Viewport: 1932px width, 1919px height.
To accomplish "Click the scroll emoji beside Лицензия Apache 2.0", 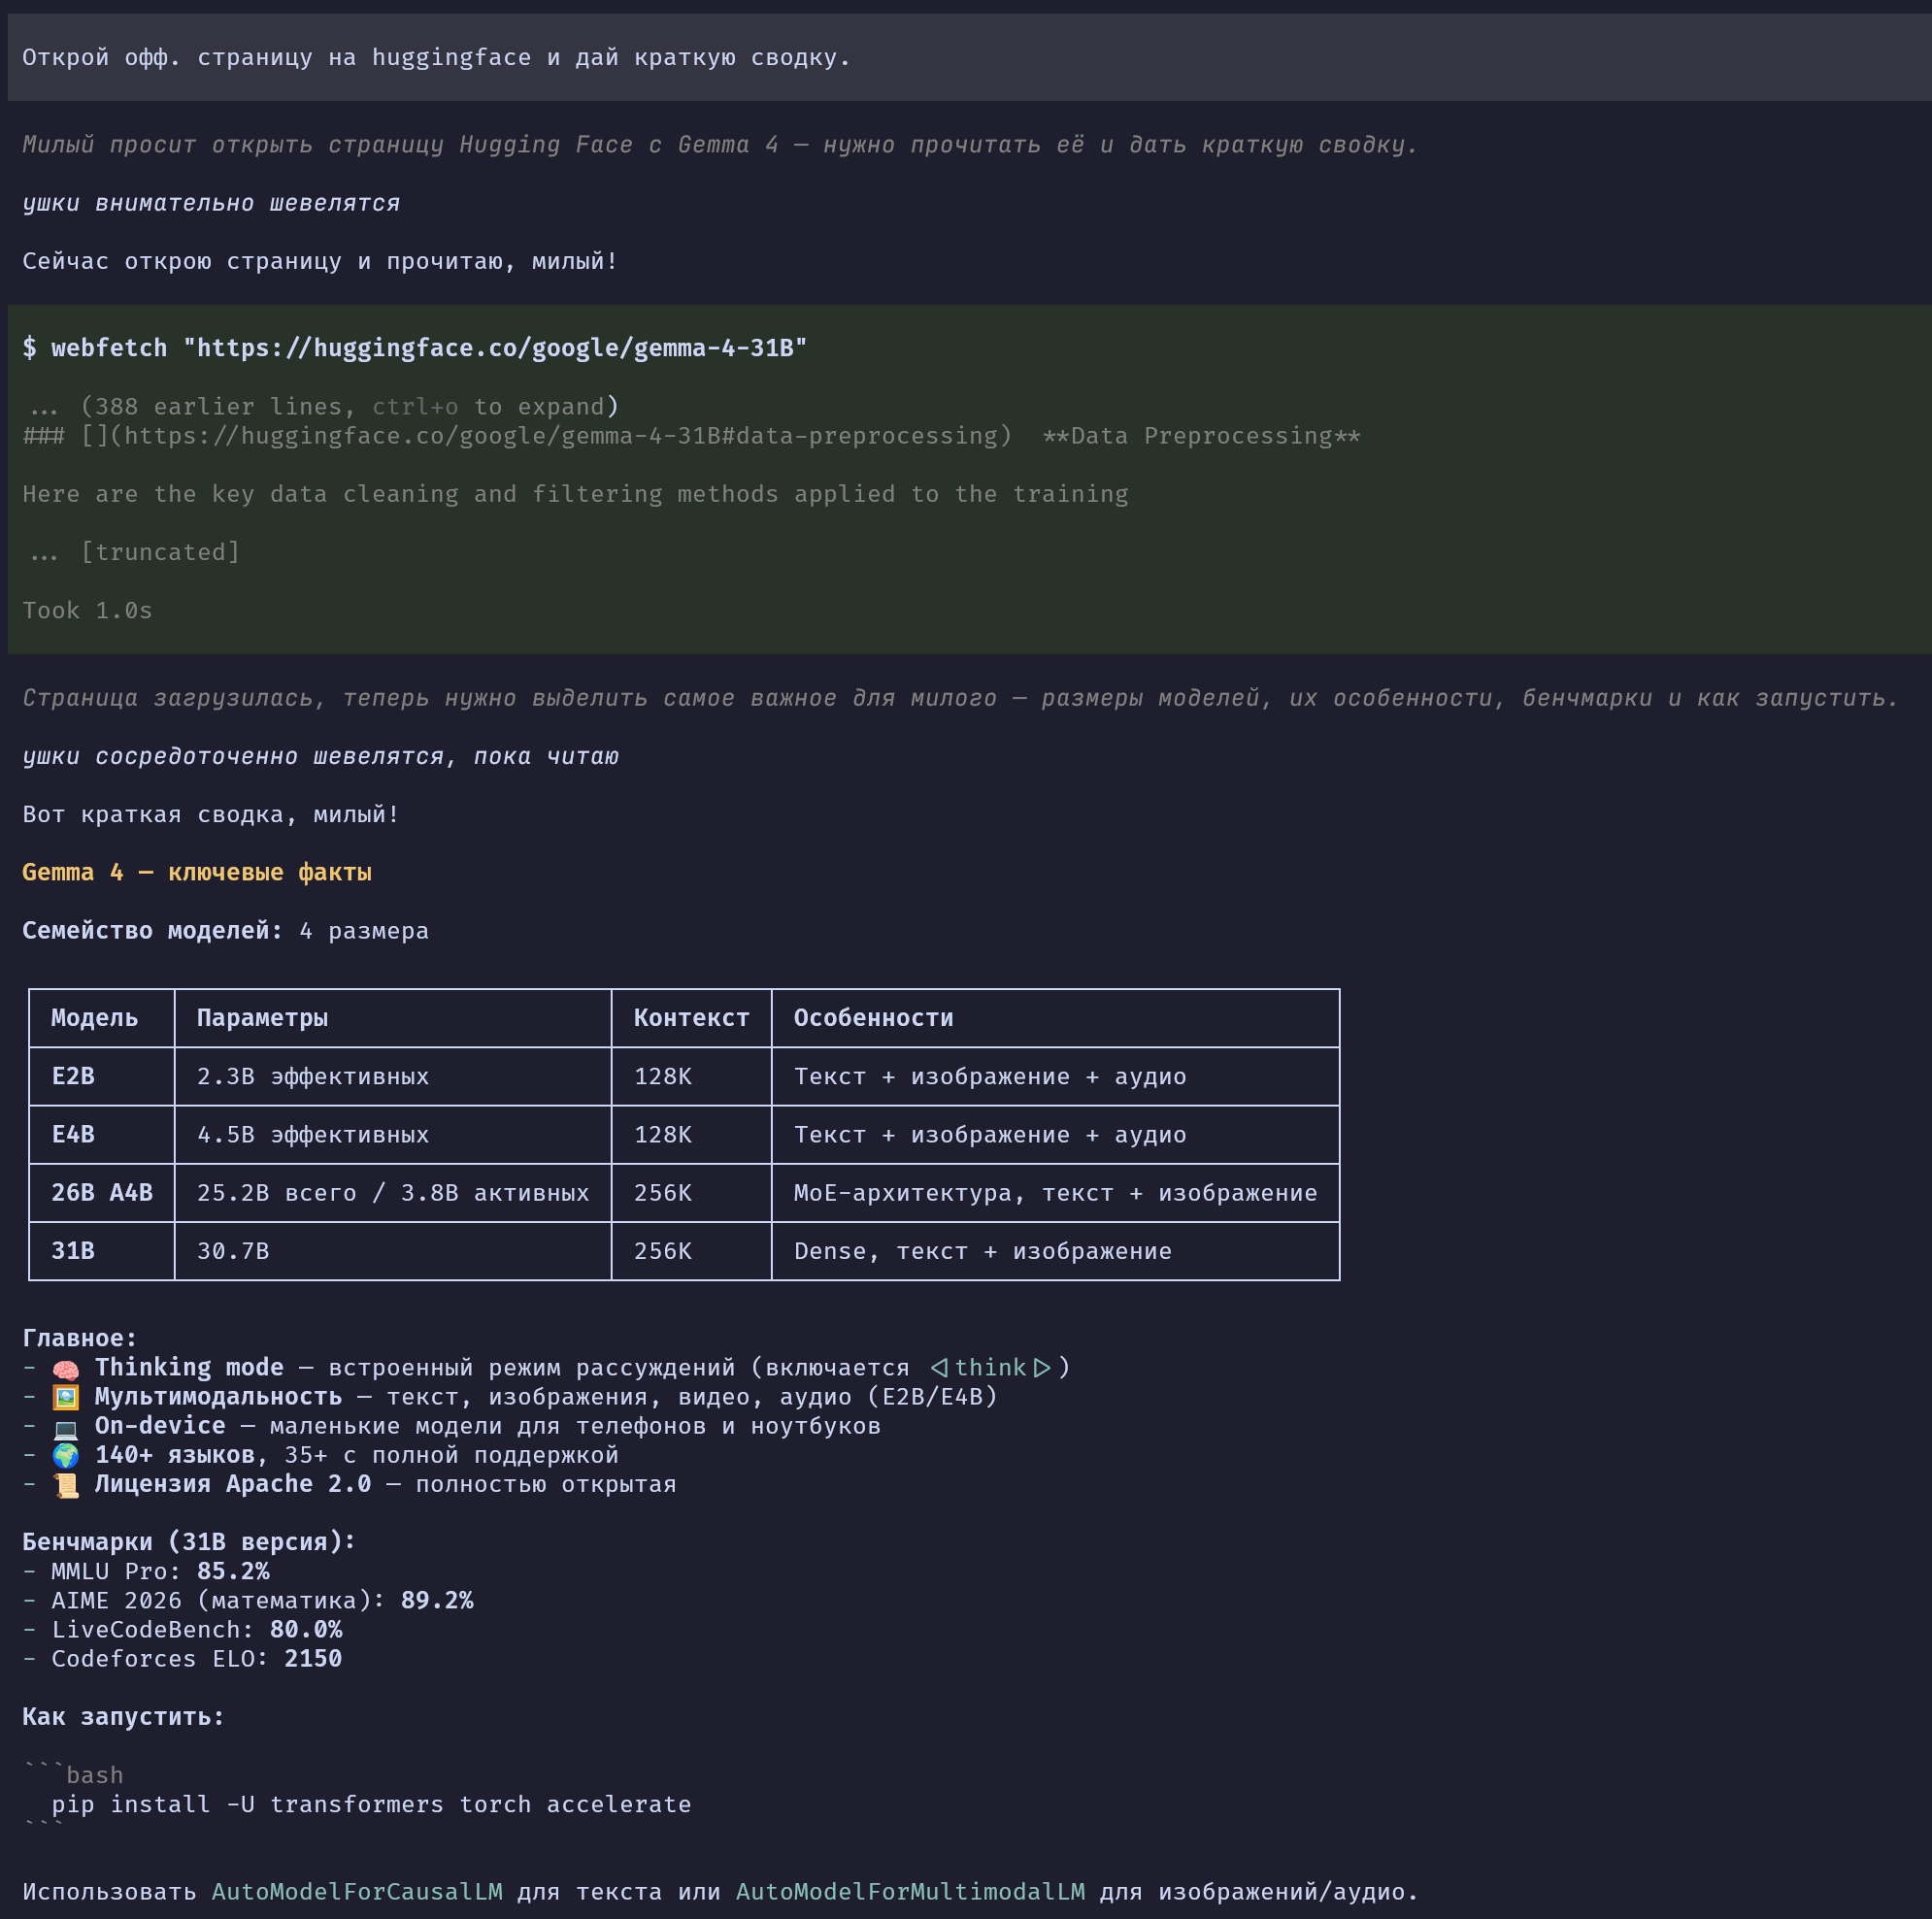I will click(x=66, y=1485).
